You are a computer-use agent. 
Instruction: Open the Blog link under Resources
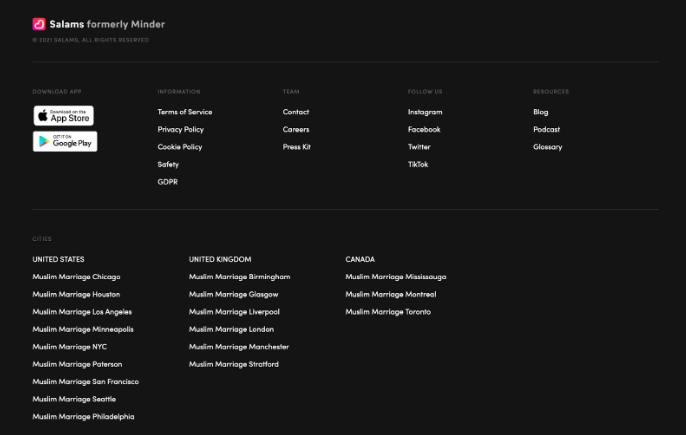[x=540, y=112]
